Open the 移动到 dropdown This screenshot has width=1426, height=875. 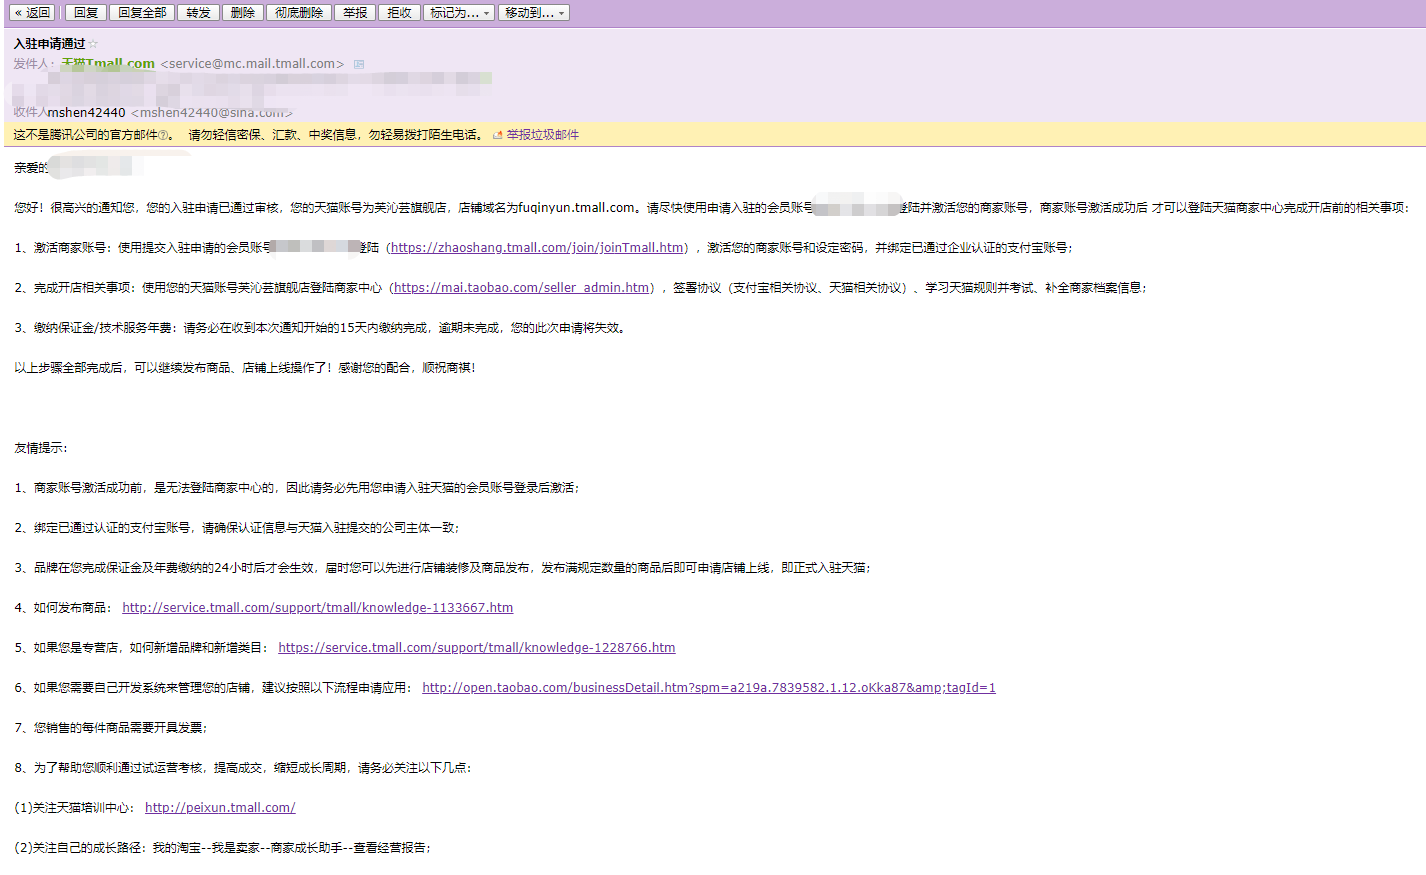coord(534,13)
